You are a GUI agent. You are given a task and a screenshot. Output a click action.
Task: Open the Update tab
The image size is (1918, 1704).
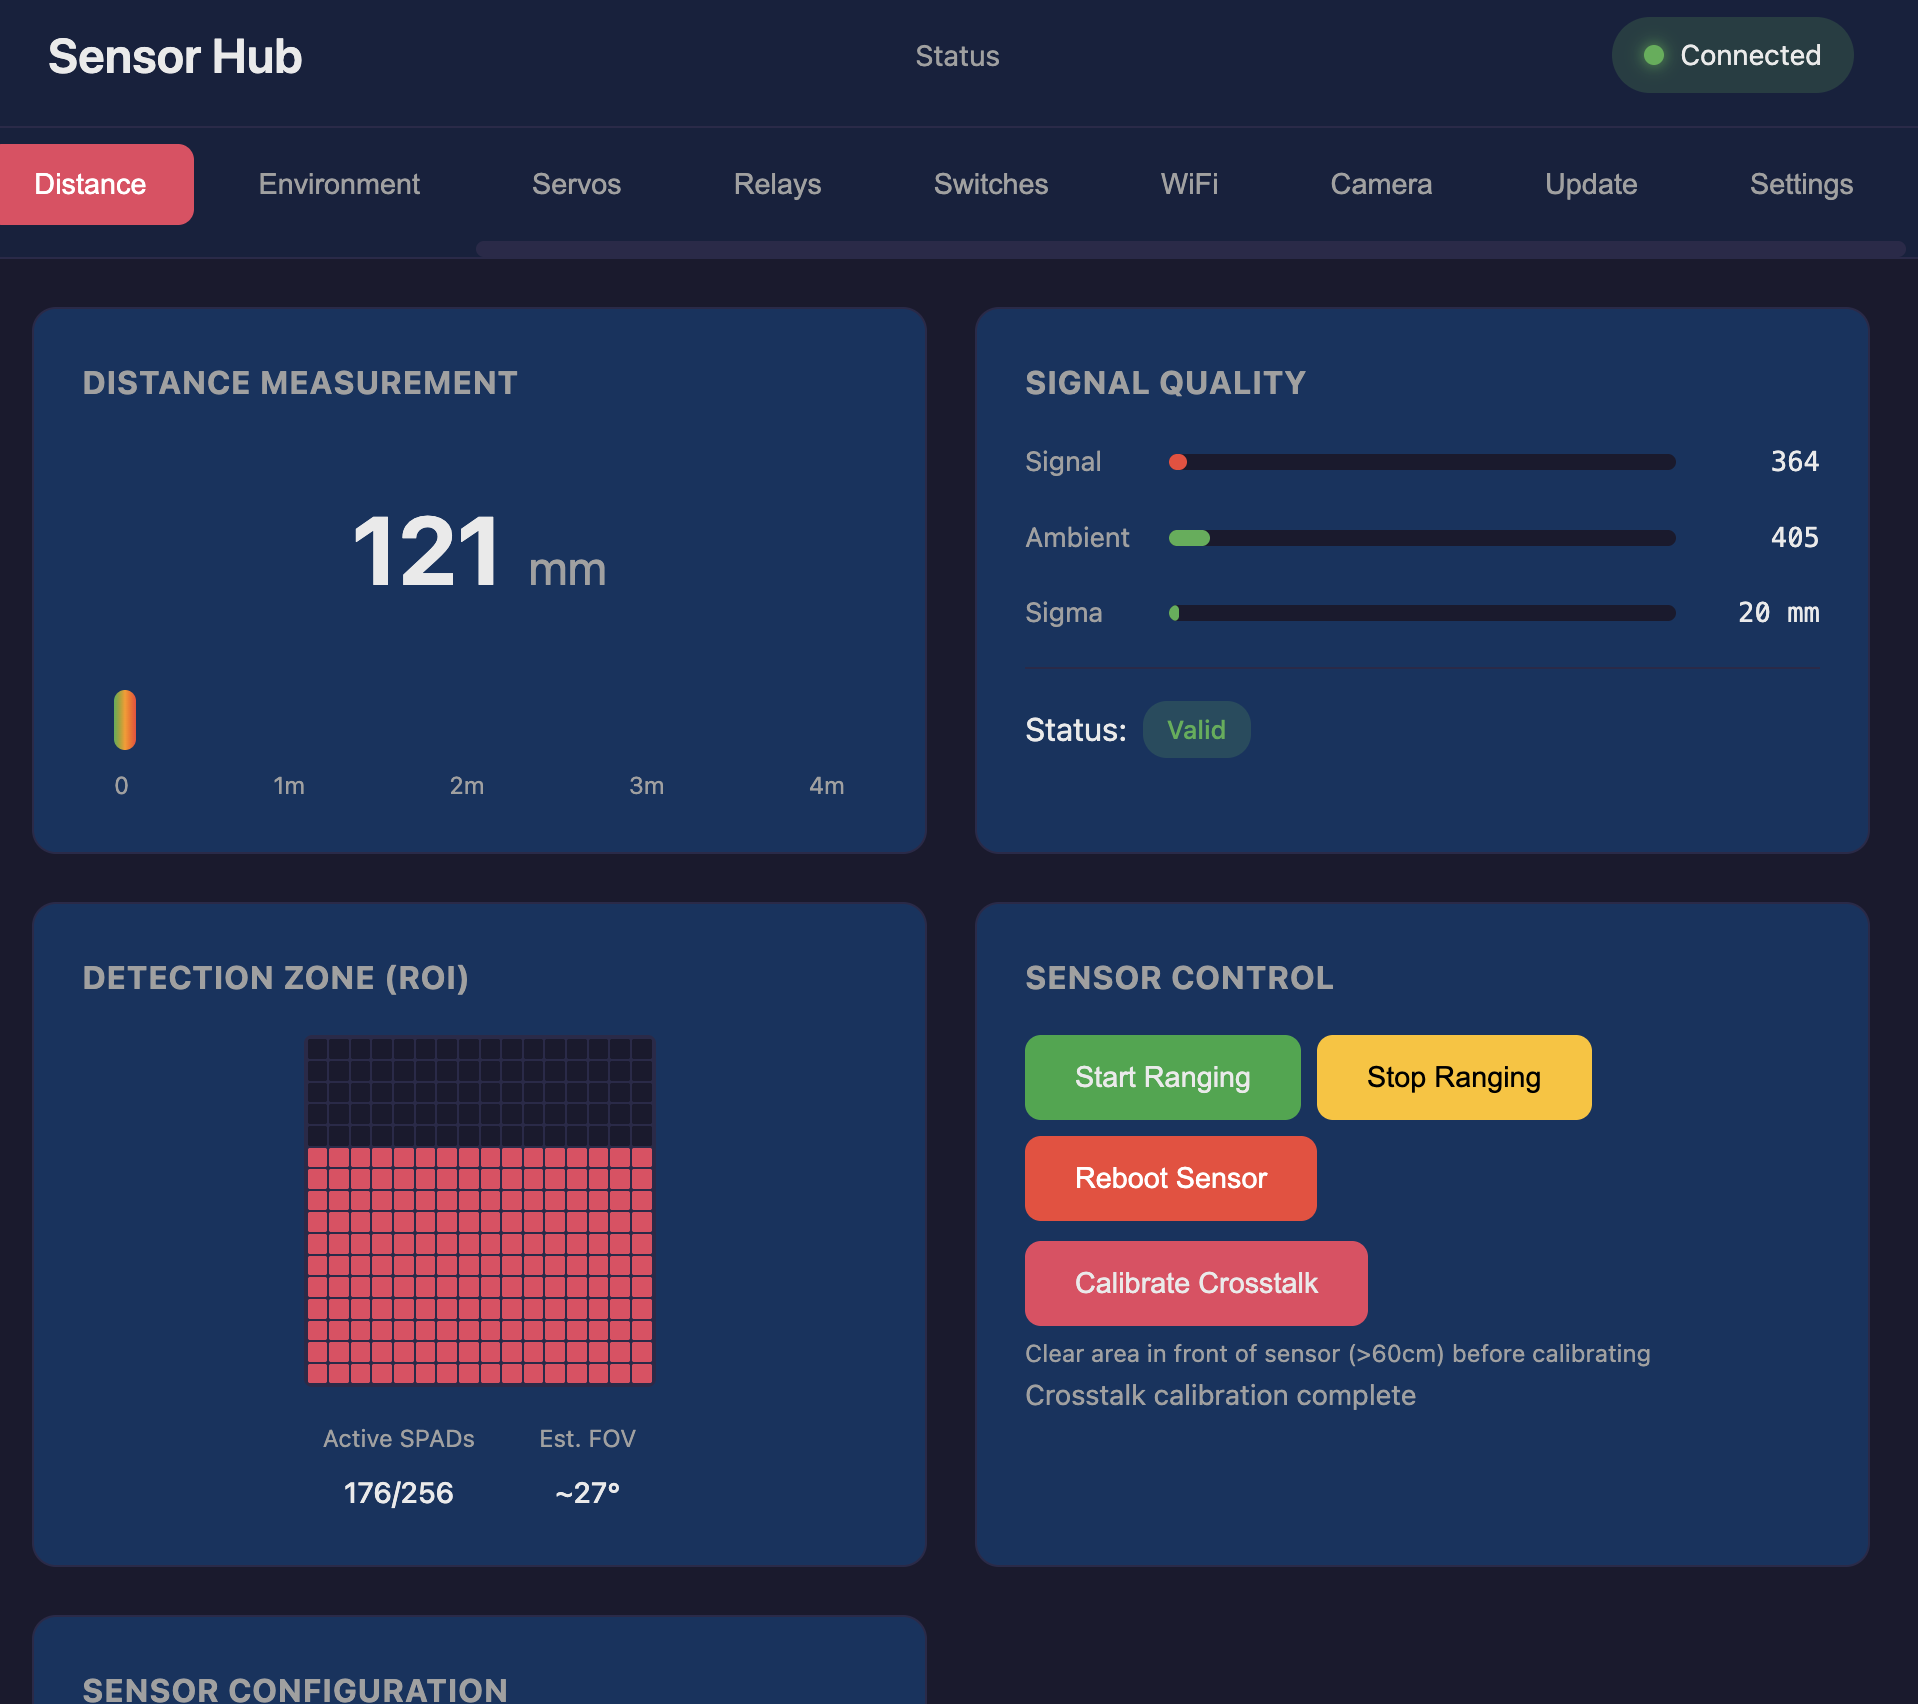click(x=1590, y=184)
